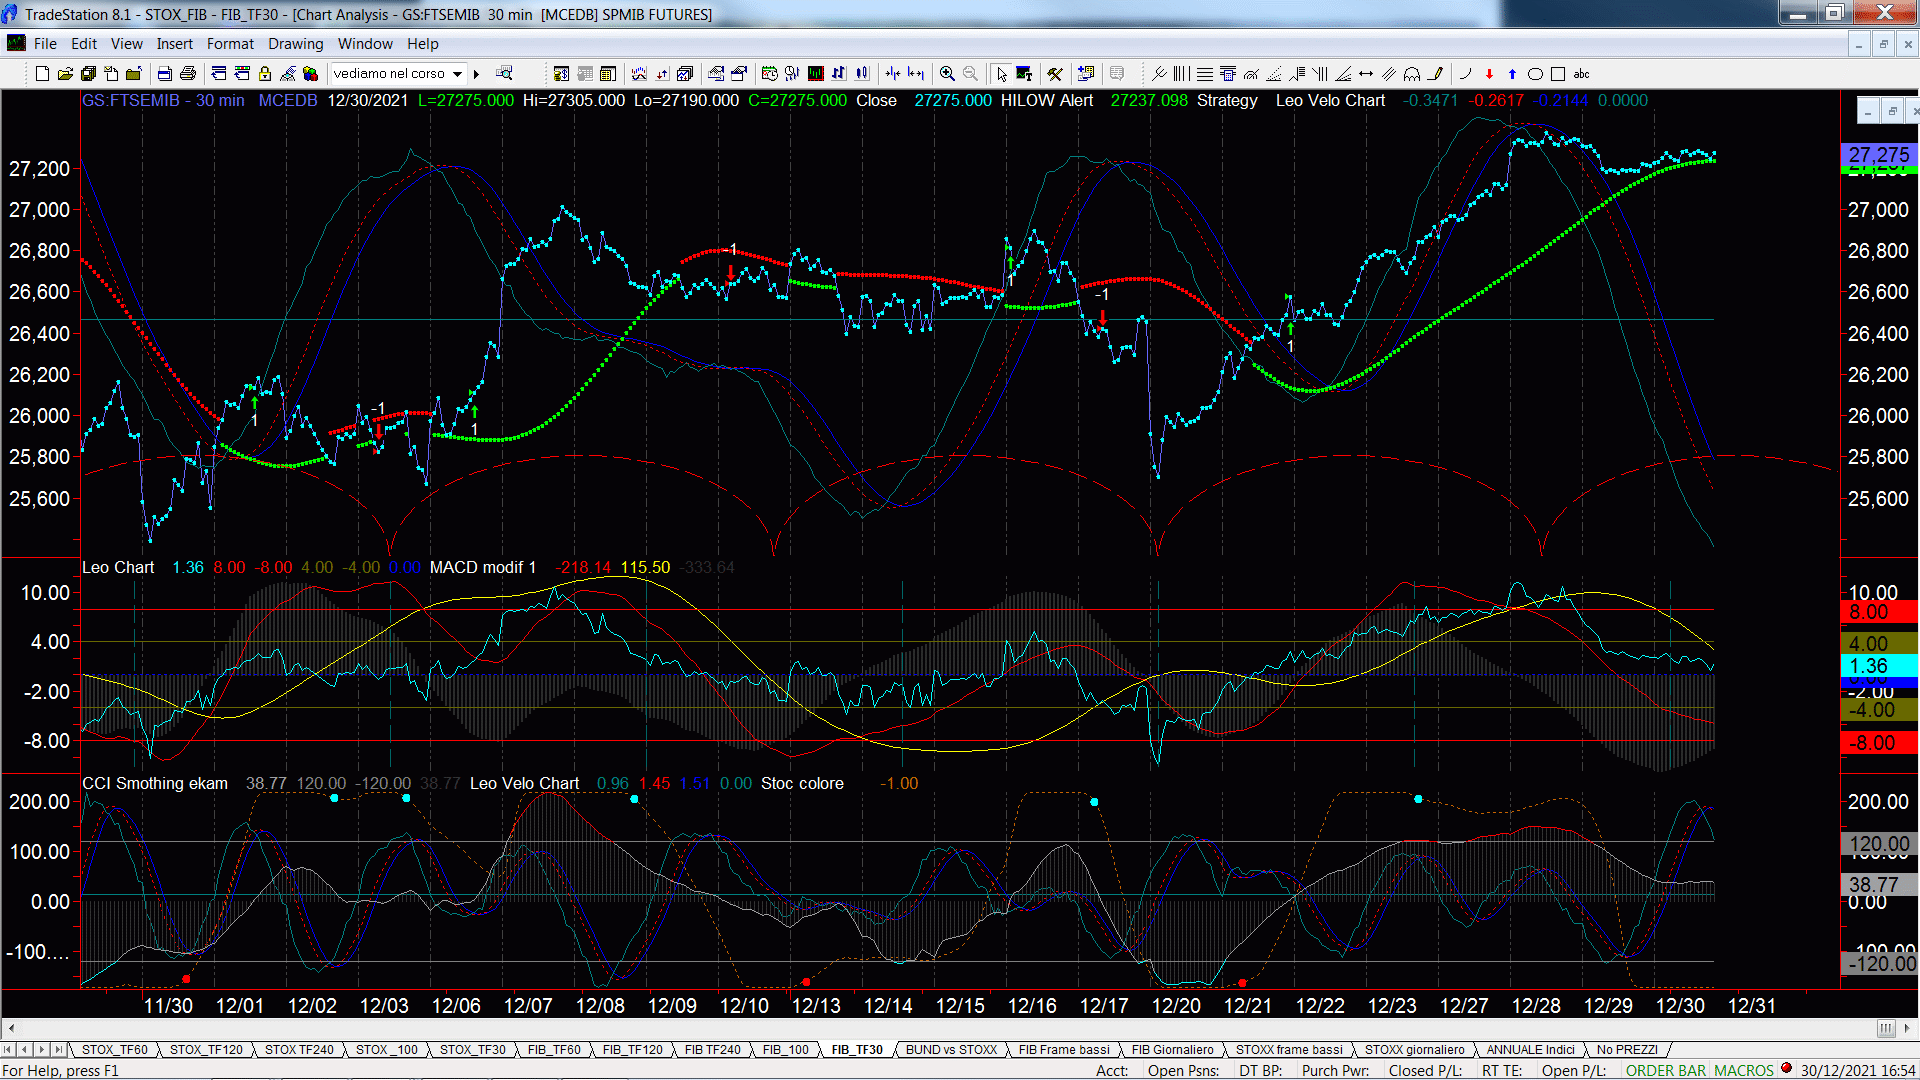Click the magnifier symbol lookup icon
Image resolution: width=1920 pixels, height=1080 pixels.
click(x=504, y=73)
